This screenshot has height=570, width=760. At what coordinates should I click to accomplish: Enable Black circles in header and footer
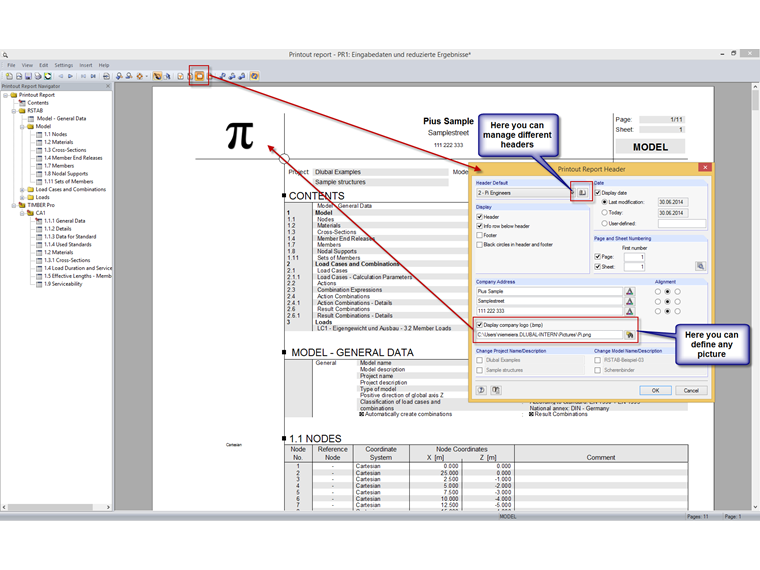479,244
